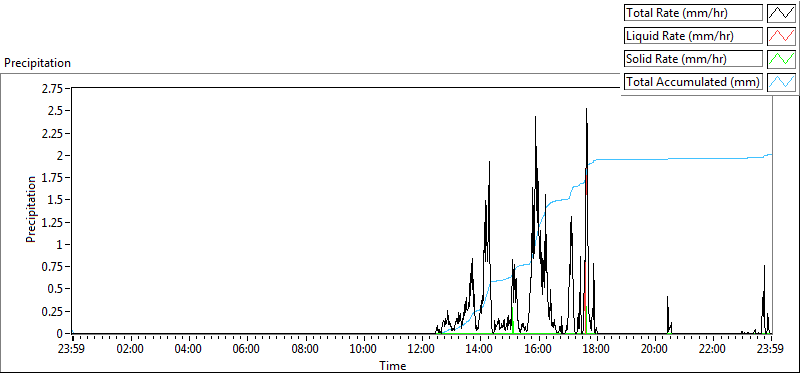Open the green Solid Rate plot style icon
This screenshot has height=373, width=800.
coord(782,59)
